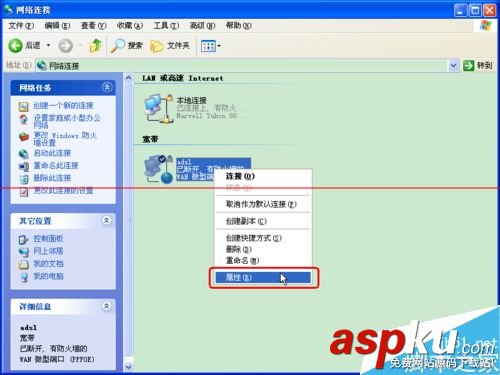Click the 我的文档 folder icon

tap(24, 264)
